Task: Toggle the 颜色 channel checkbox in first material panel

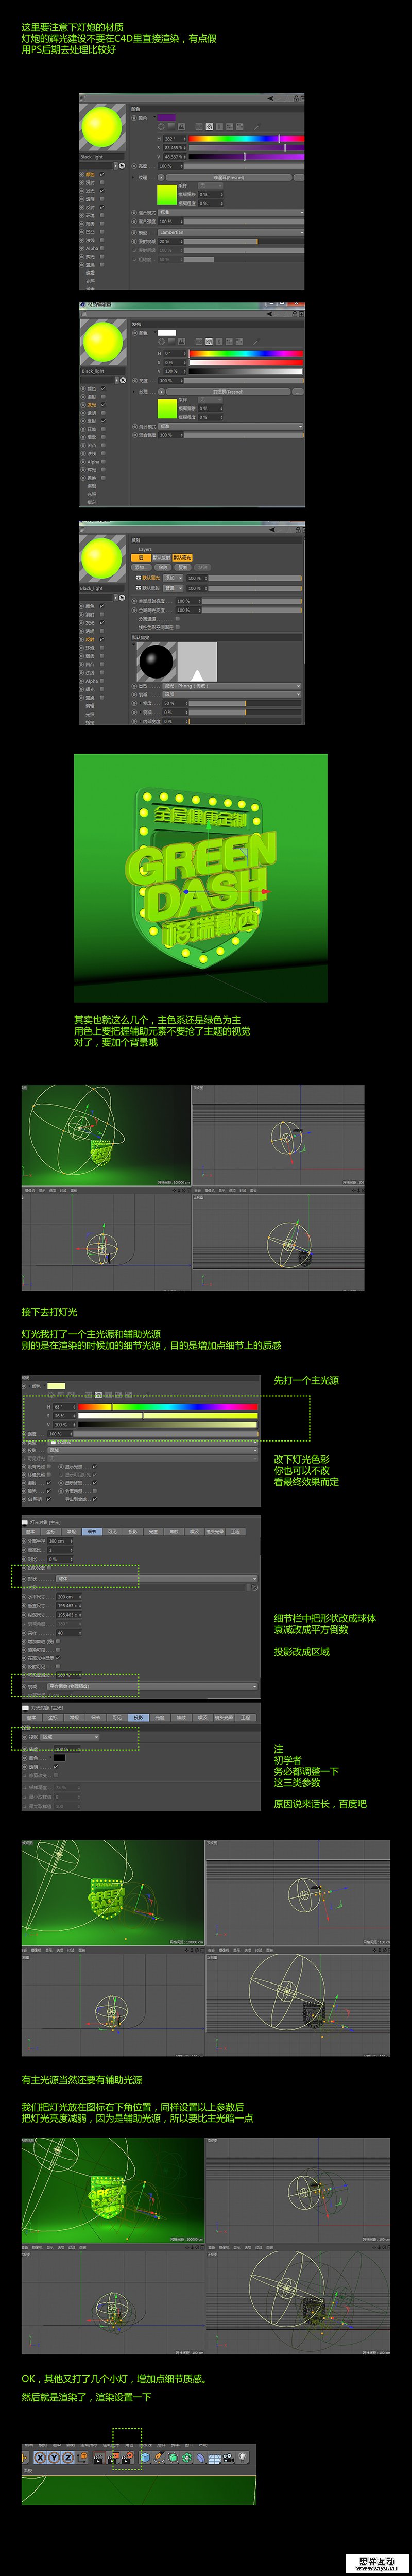Action: 102,174
